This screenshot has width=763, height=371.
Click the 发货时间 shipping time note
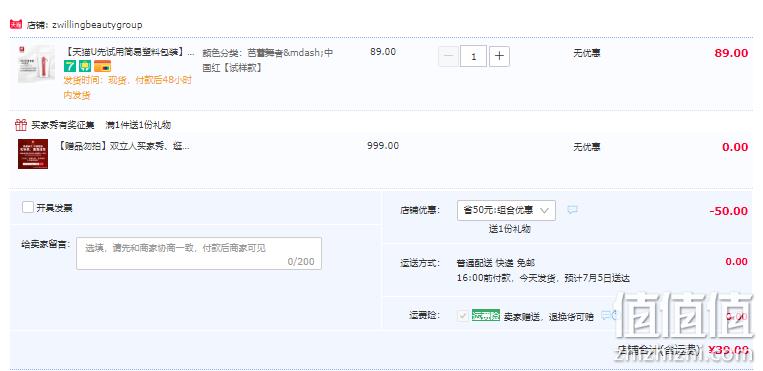[x=127, y=88]
